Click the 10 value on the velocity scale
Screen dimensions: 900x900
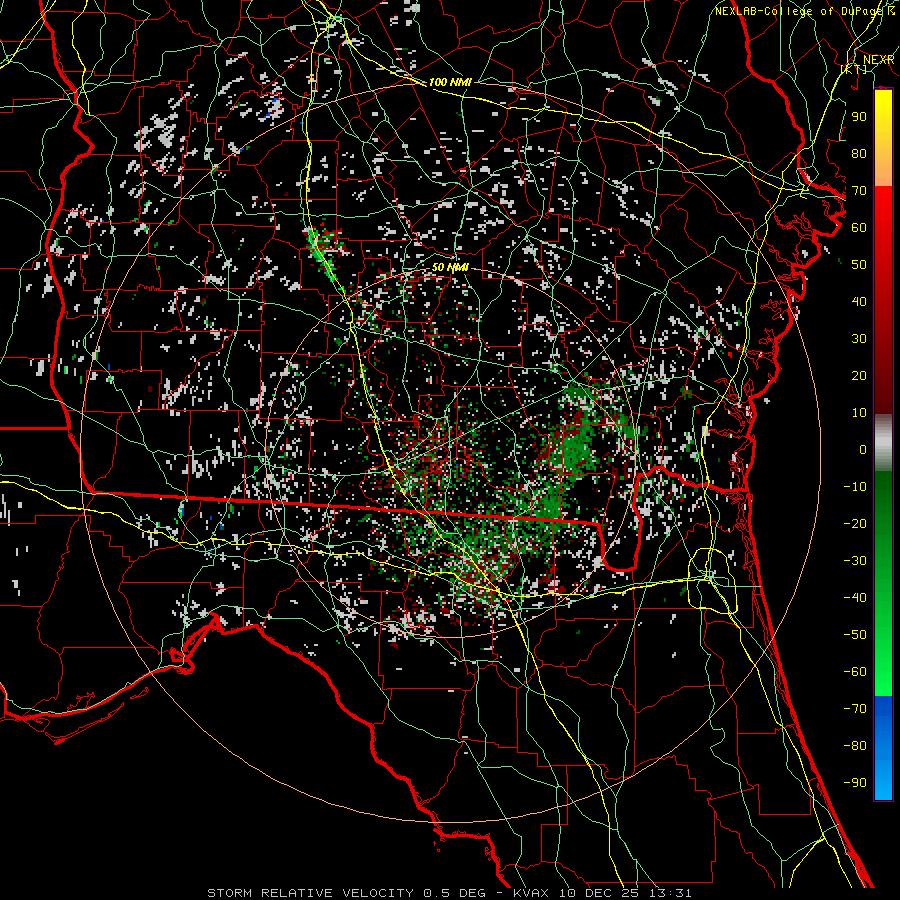coord(859,413)
